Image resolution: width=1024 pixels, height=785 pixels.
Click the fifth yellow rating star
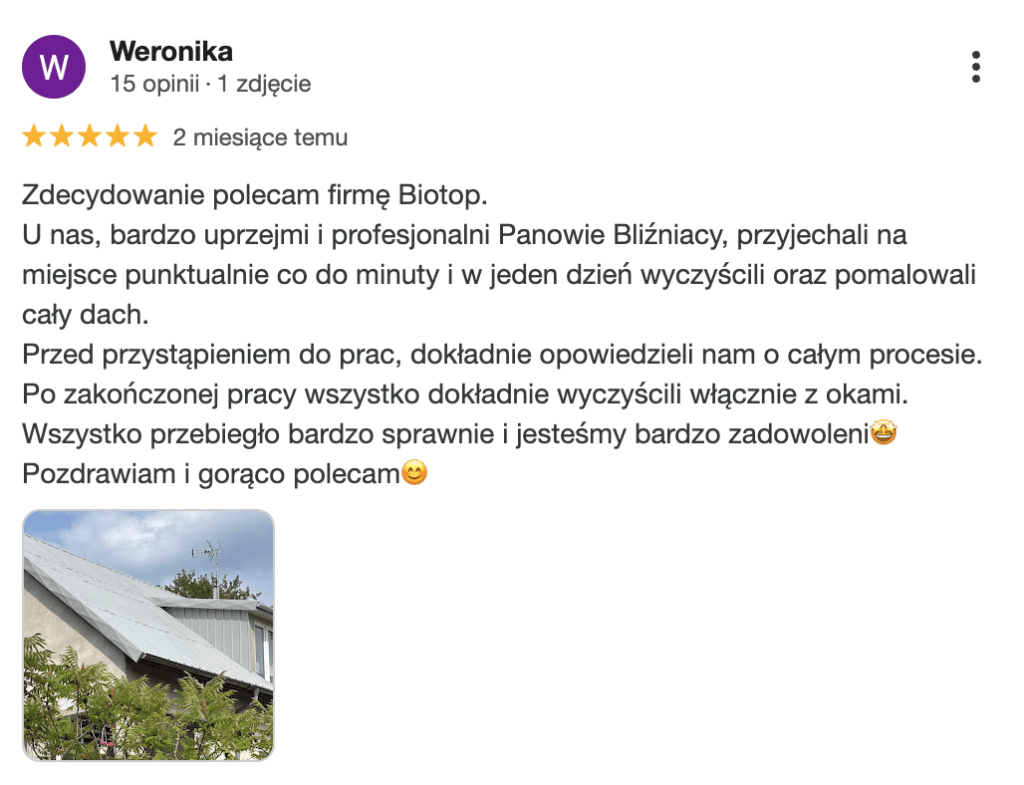145,137
